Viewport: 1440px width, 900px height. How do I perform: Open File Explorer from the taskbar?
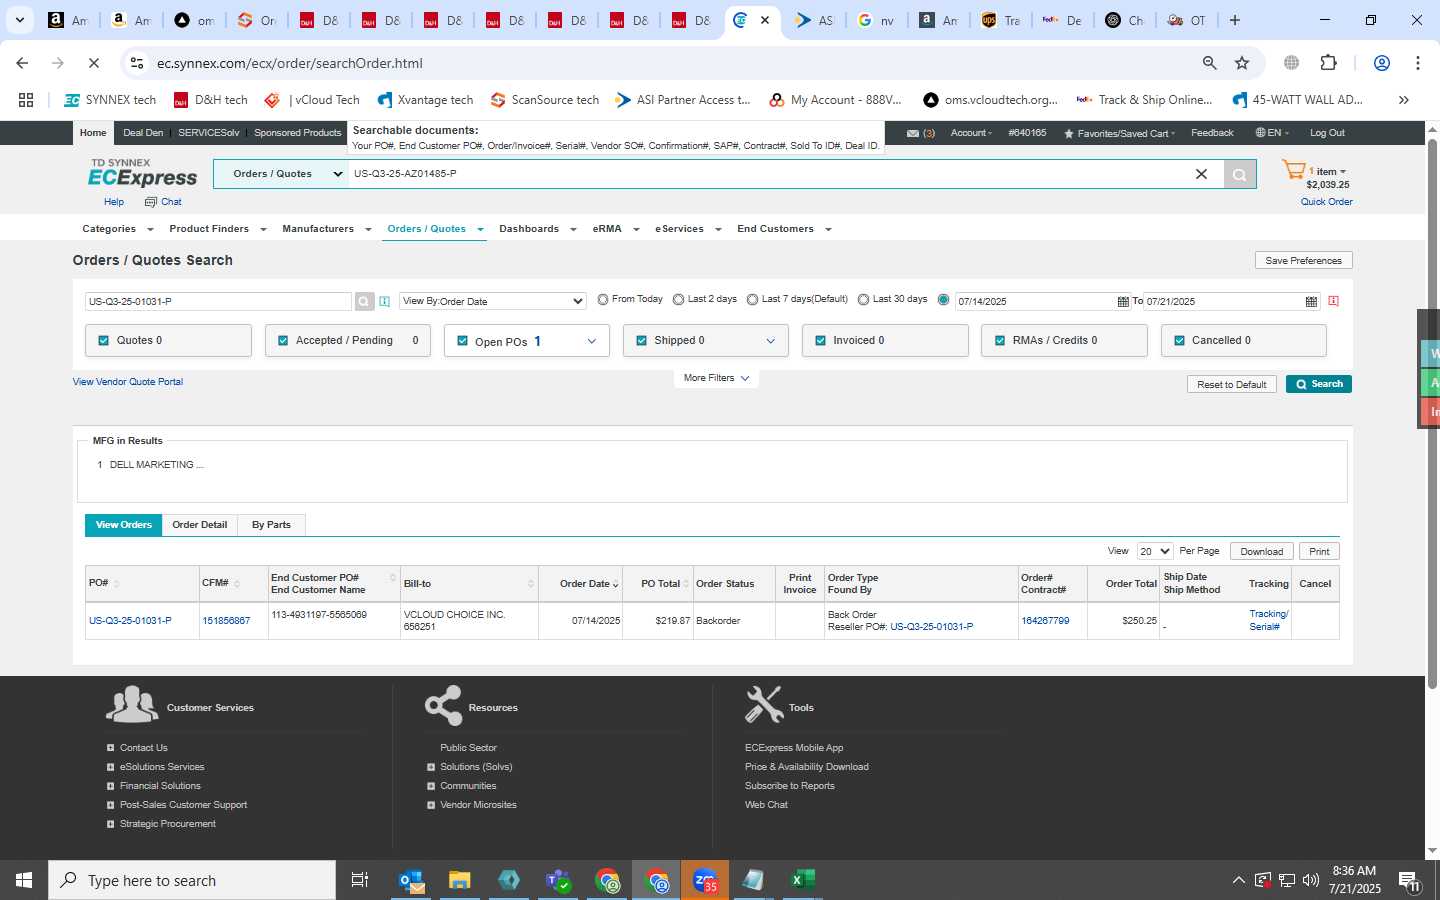click(459, 880)
